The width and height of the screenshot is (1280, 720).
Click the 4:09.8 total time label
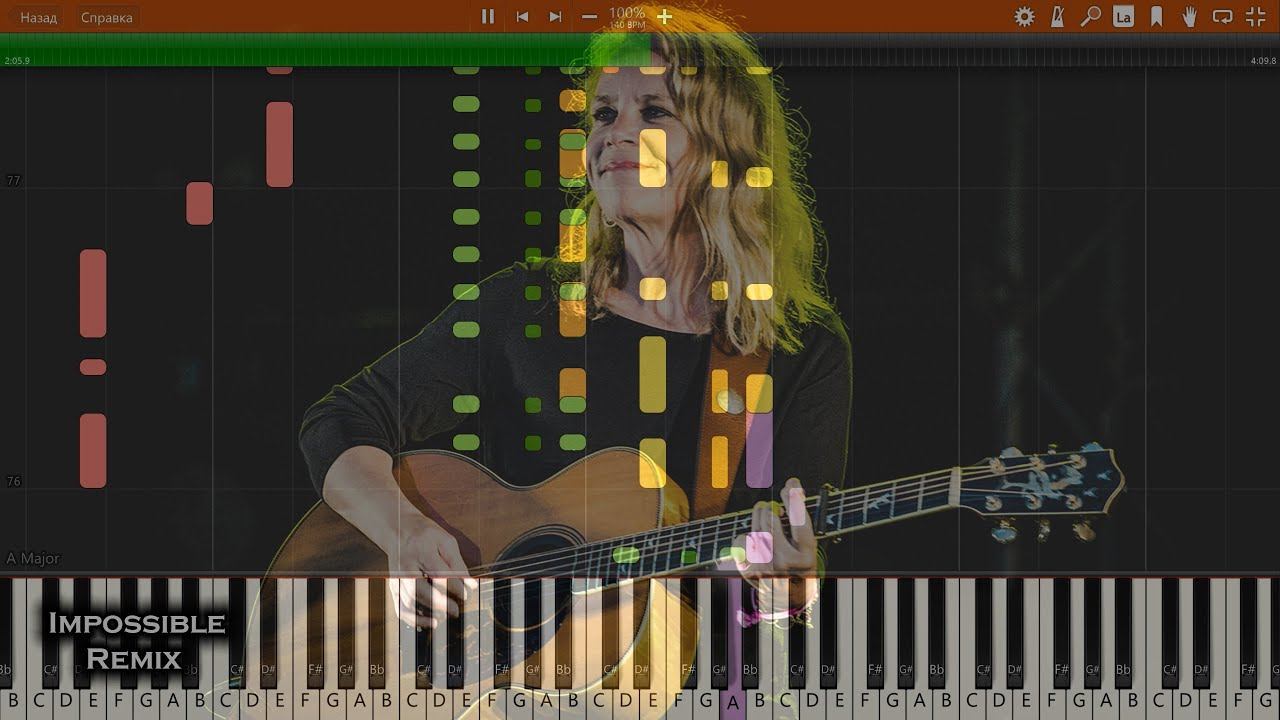click(x=1263, y=61)
